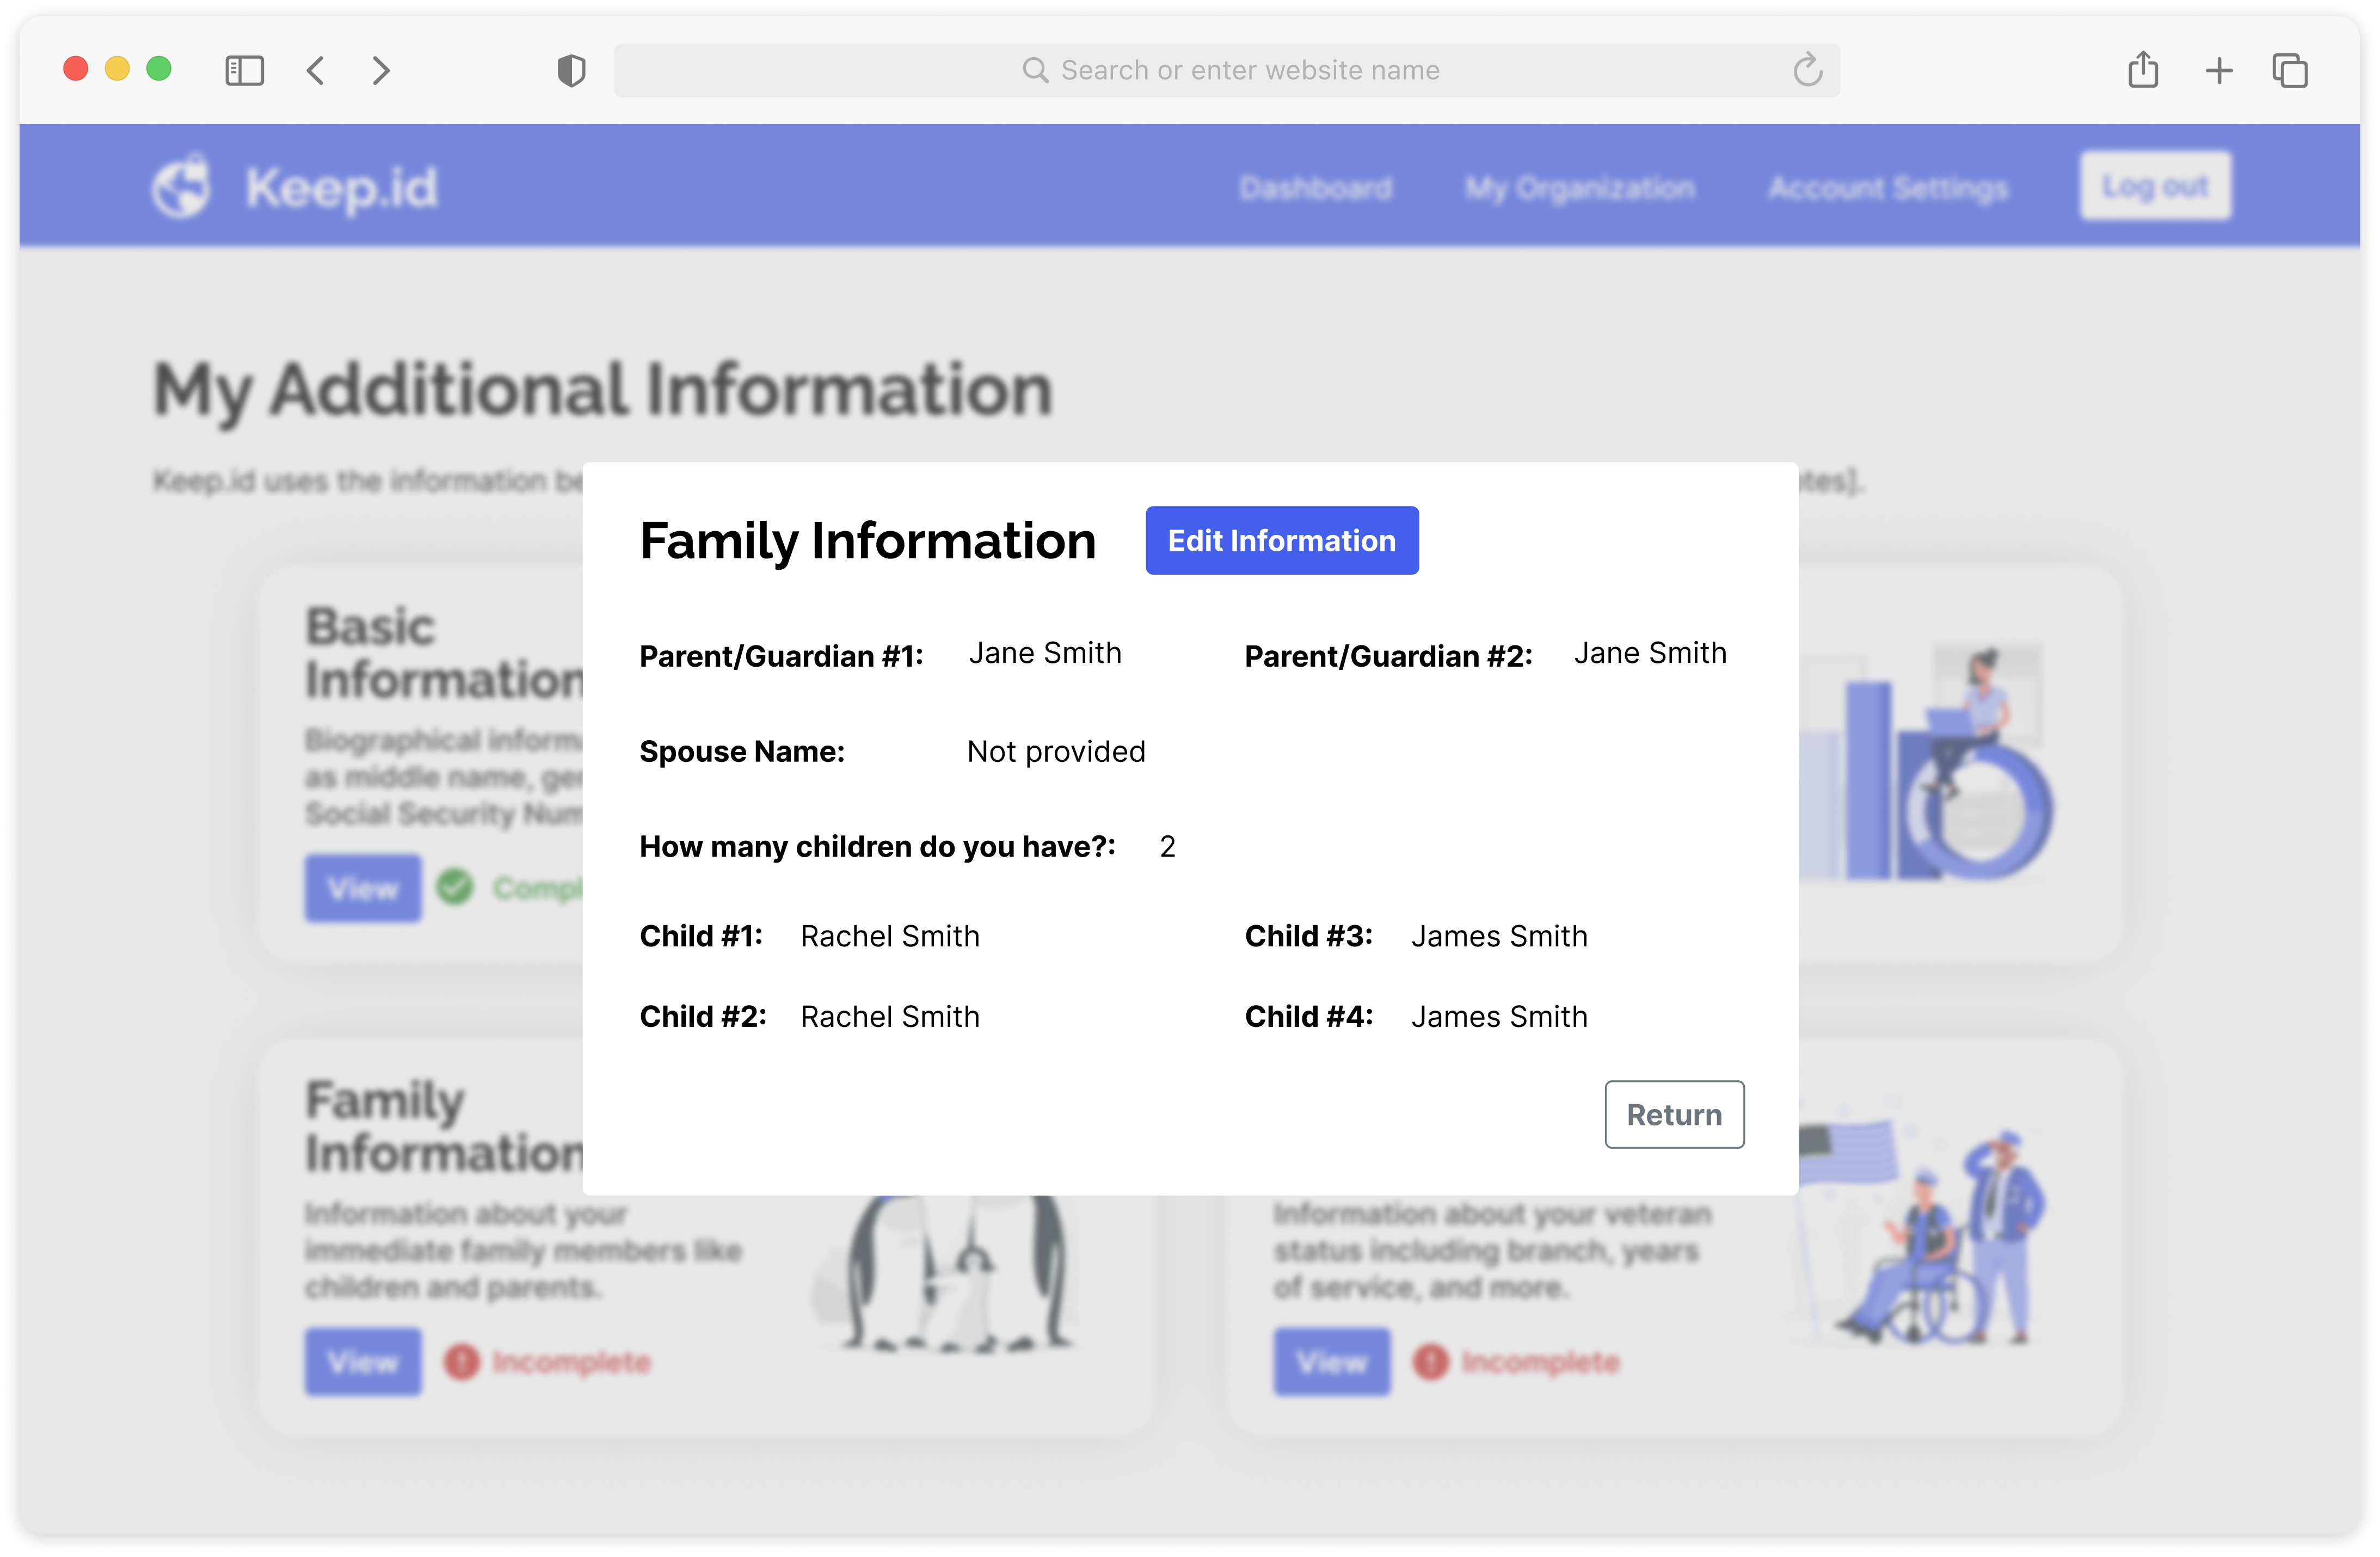Click the browser address search field
Image resolution: width=2380 pixels, height=1557 pixels.
[x=1226, y=70]
